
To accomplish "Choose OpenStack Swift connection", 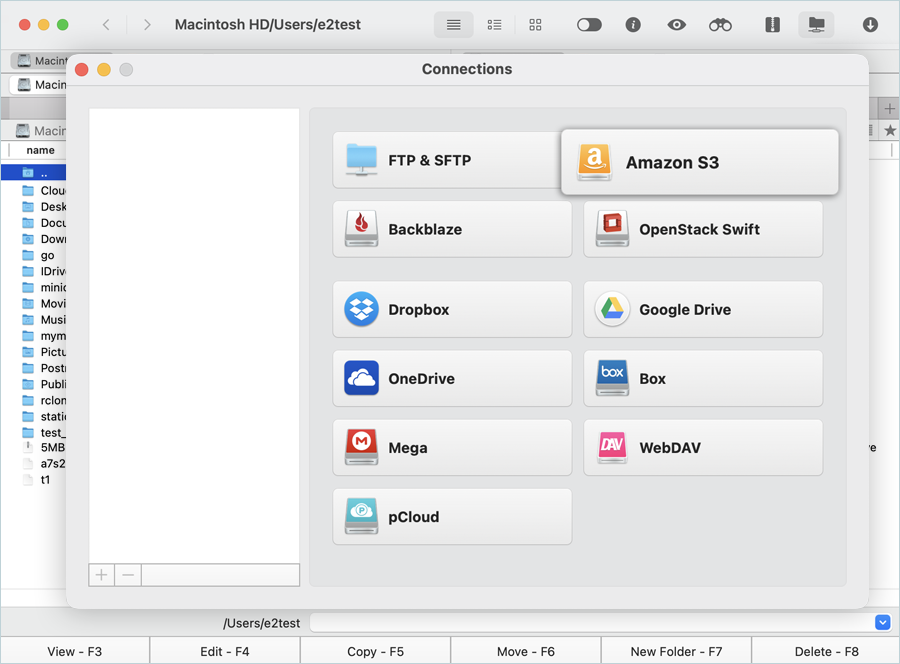I will (703, 229).
